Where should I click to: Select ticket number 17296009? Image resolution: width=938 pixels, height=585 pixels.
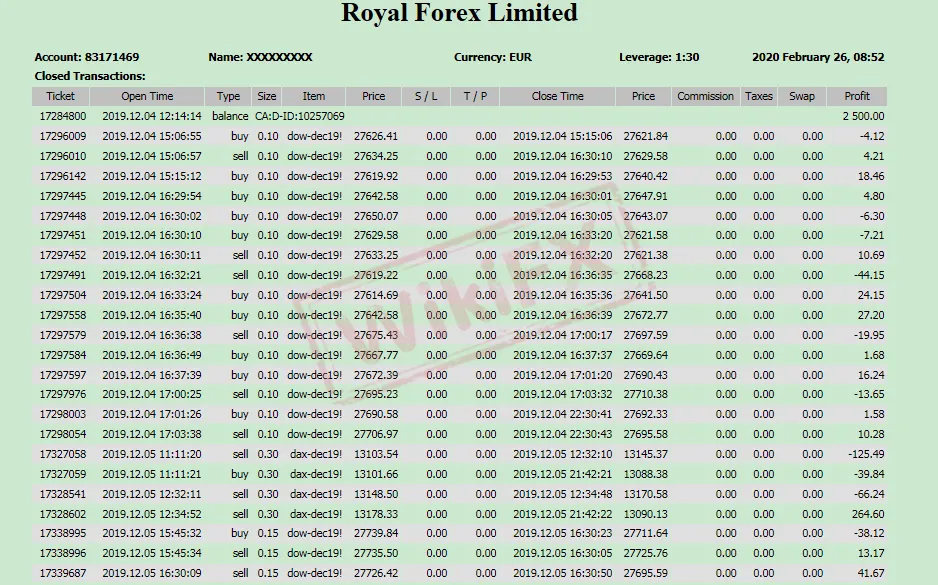pyautogui.click(x=63, y=136)
